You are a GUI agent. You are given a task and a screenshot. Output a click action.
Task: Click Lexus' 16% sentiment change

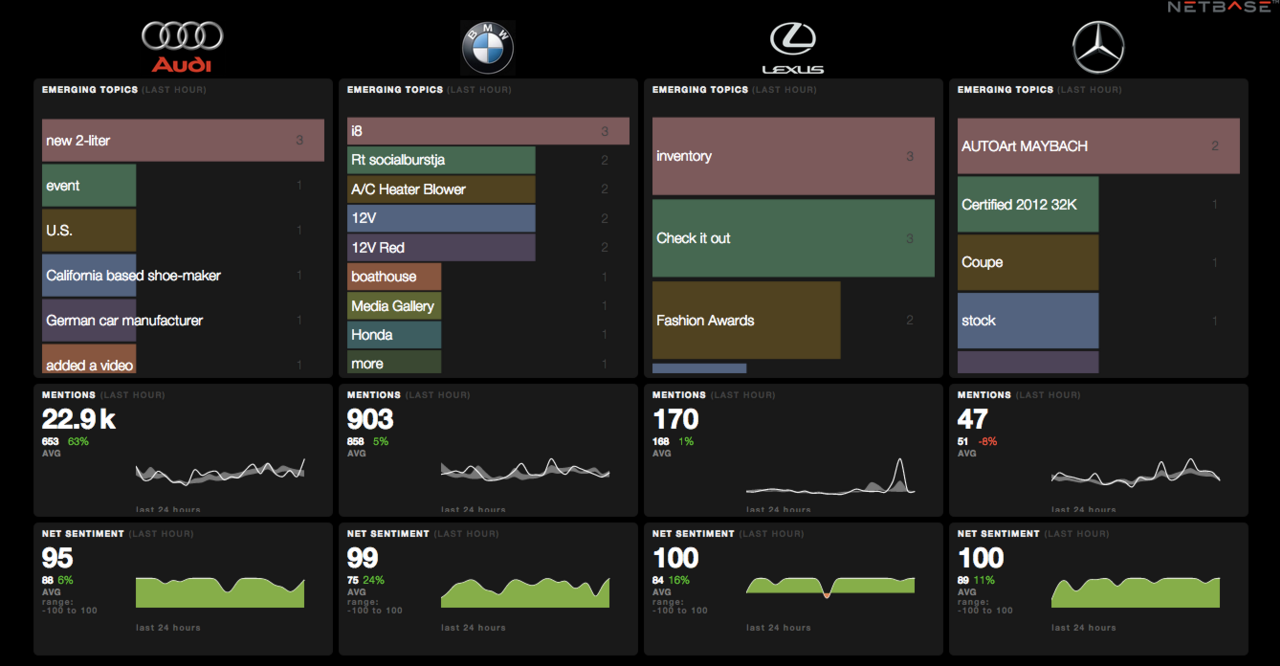[x=680, y=580]
